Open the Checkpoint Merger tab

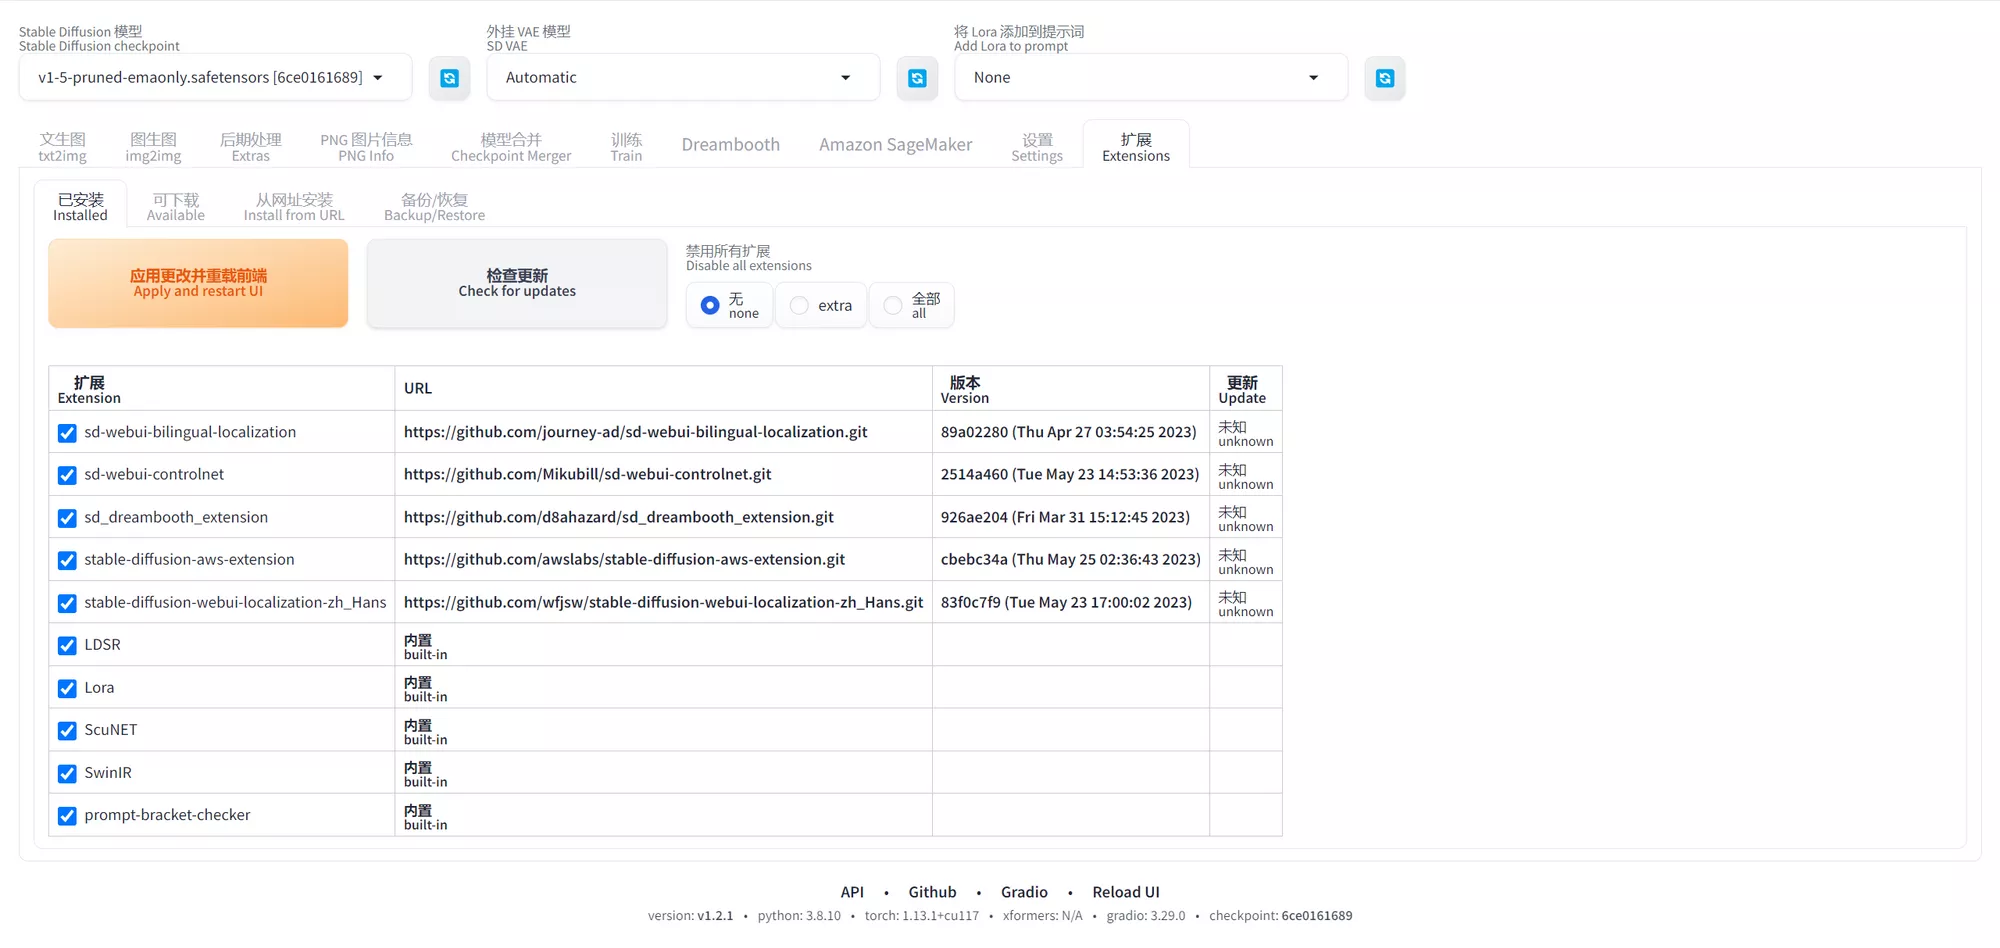click(511, 147)
